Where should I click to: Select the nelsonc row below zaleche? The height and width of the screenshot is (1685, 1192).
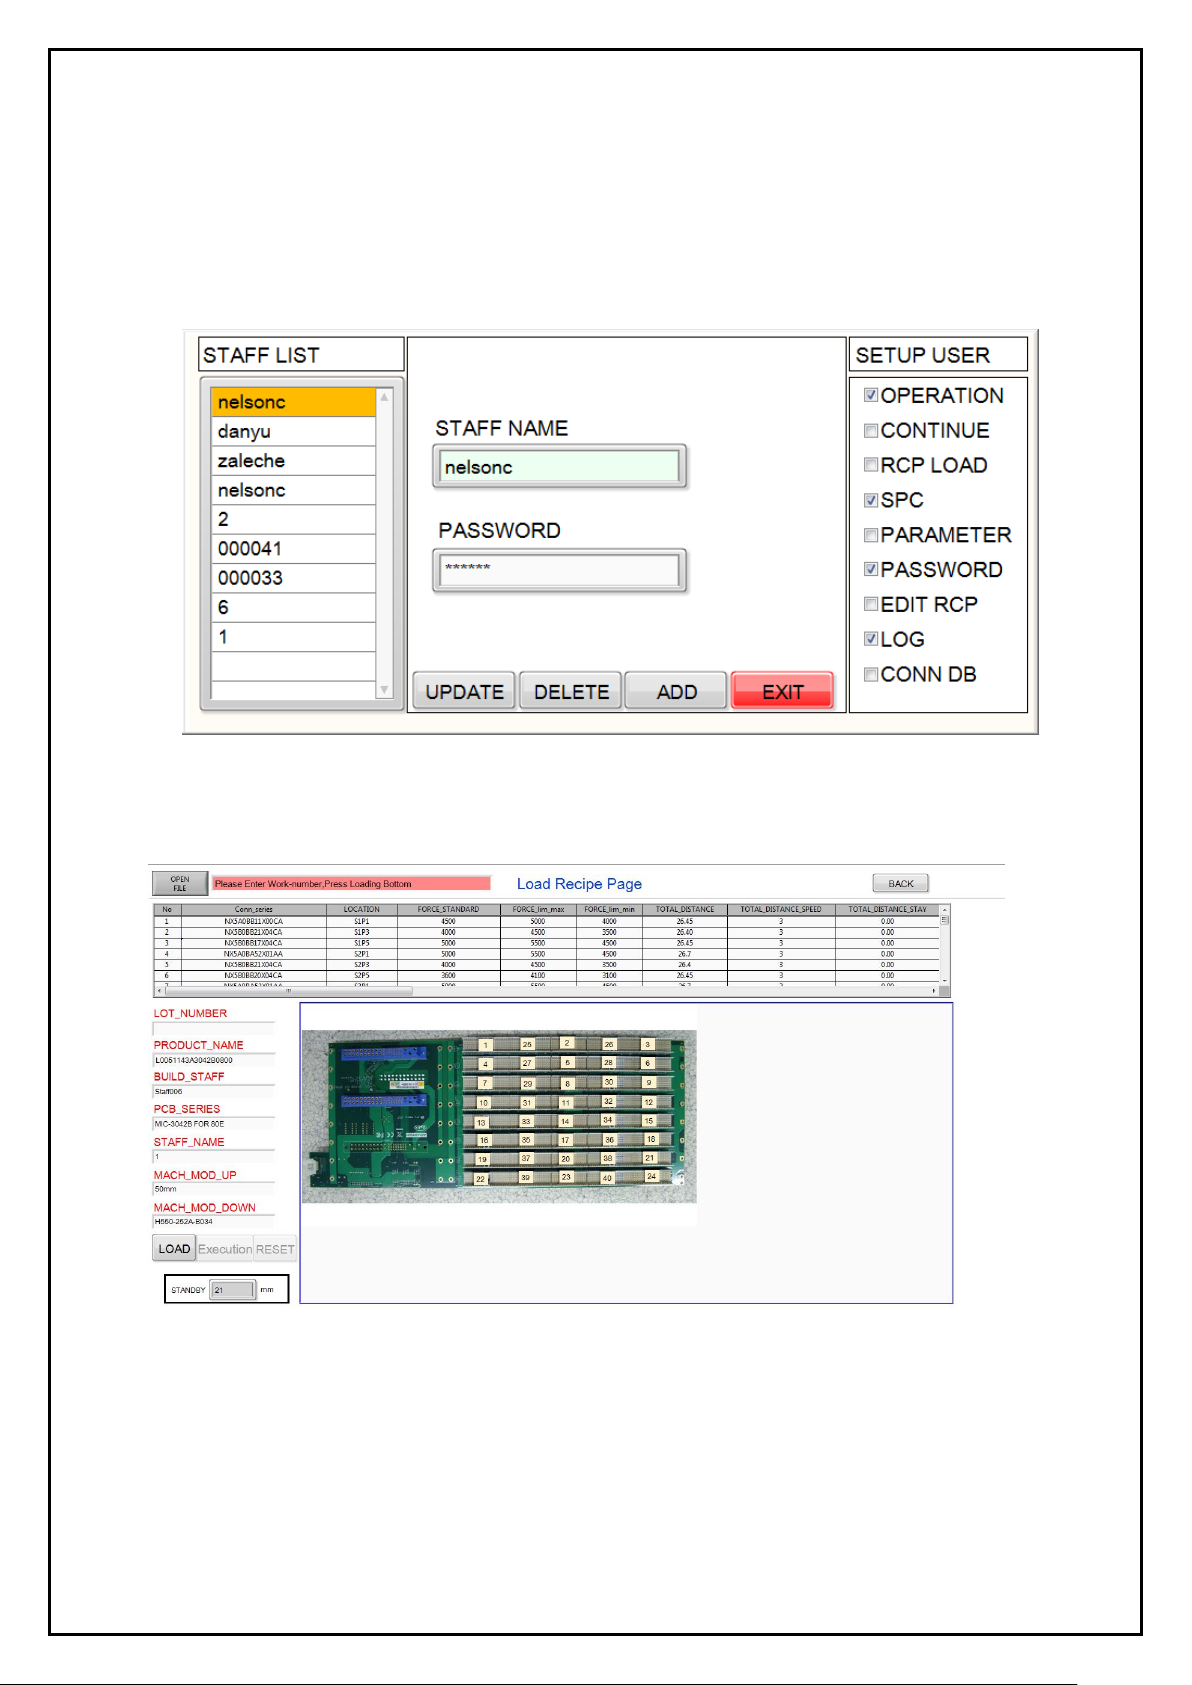coord(293,490)
